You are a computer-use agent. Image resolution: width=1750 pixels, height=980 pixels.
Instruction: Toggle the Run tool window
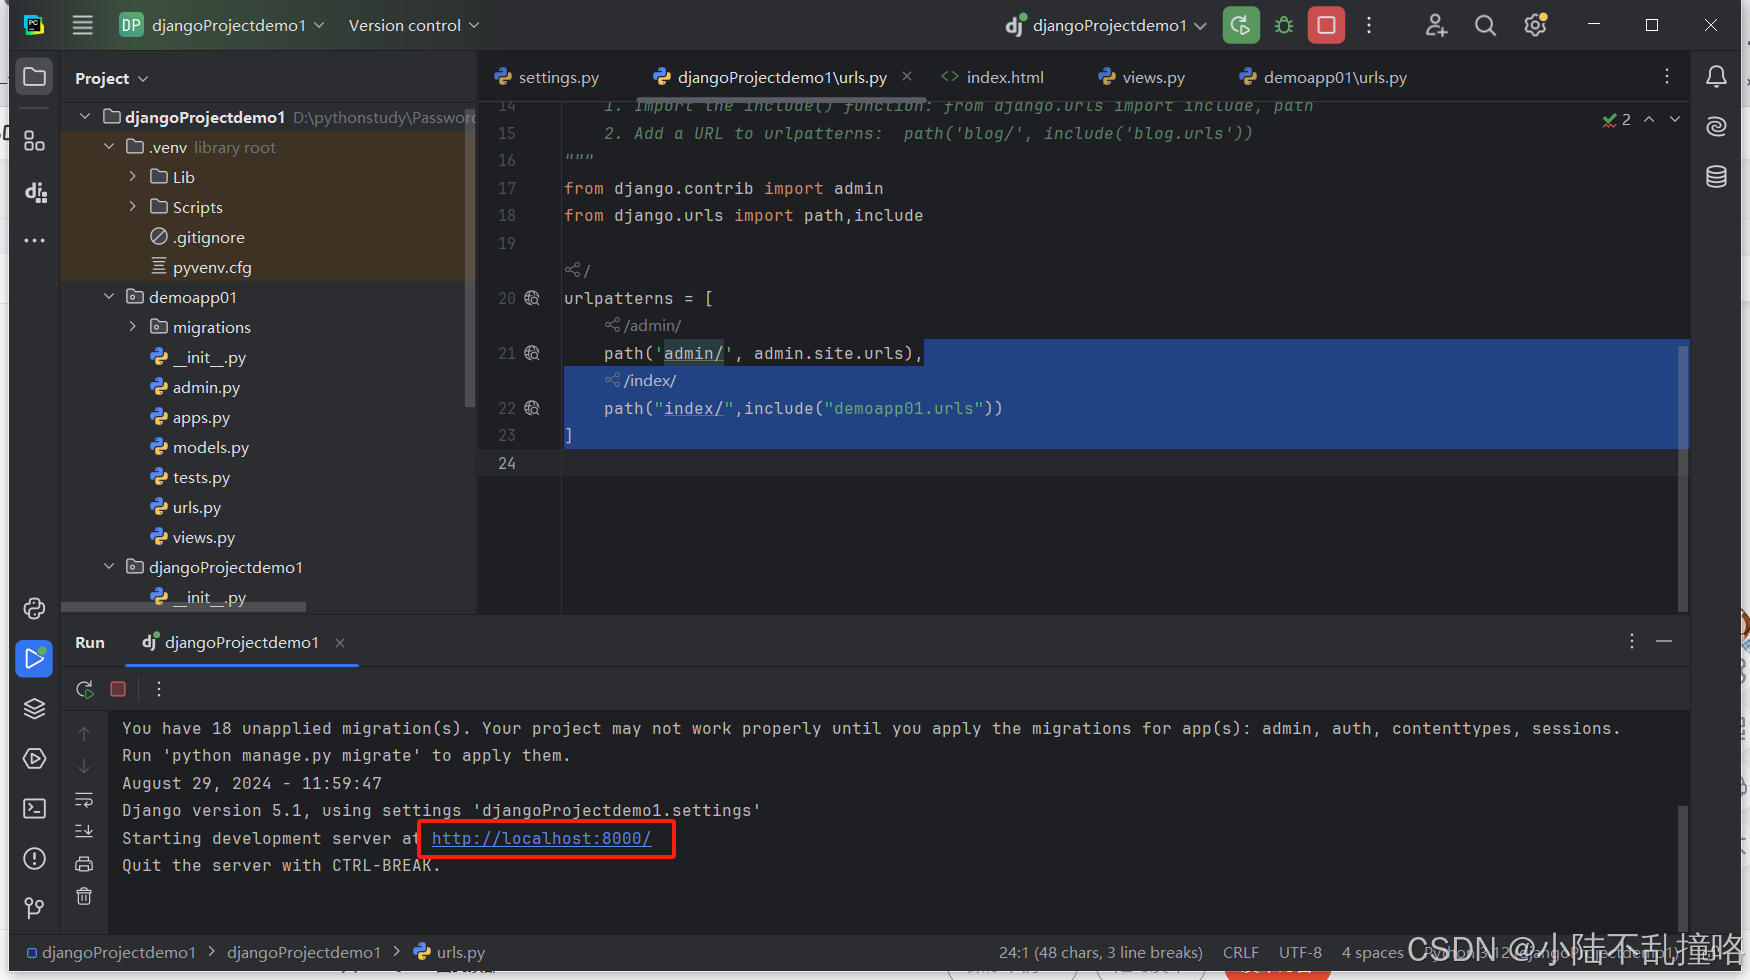[35, 658]
